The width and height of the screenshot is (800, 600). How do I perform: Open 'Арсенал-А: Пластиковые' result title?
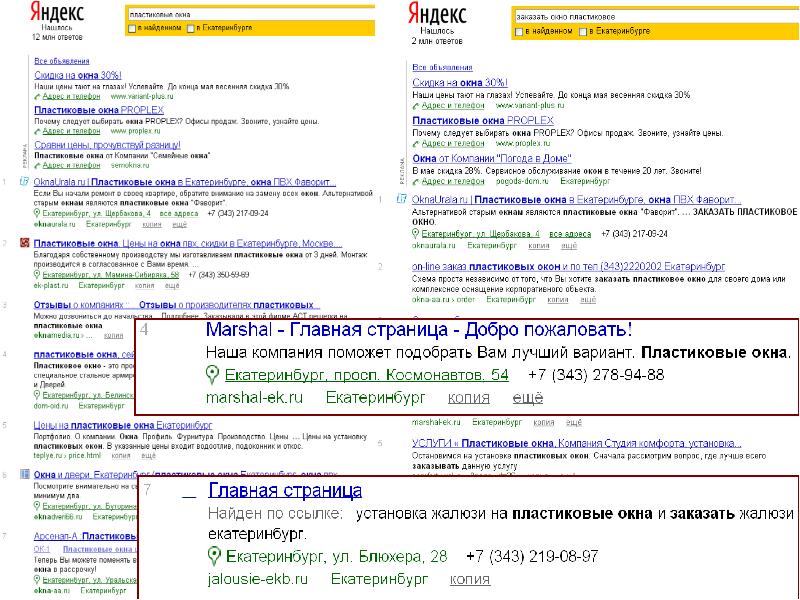click(x=85, y=536)
